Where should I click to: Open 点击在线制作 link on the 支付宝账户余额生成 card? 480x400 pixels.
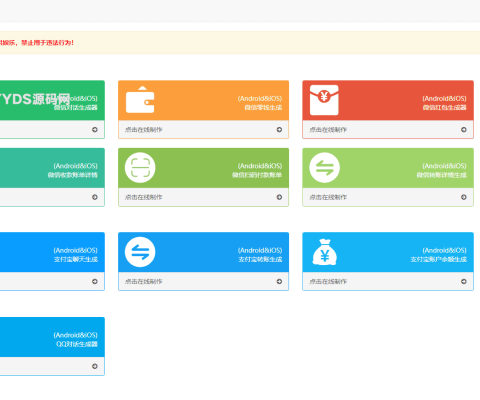tap(328, 282)
